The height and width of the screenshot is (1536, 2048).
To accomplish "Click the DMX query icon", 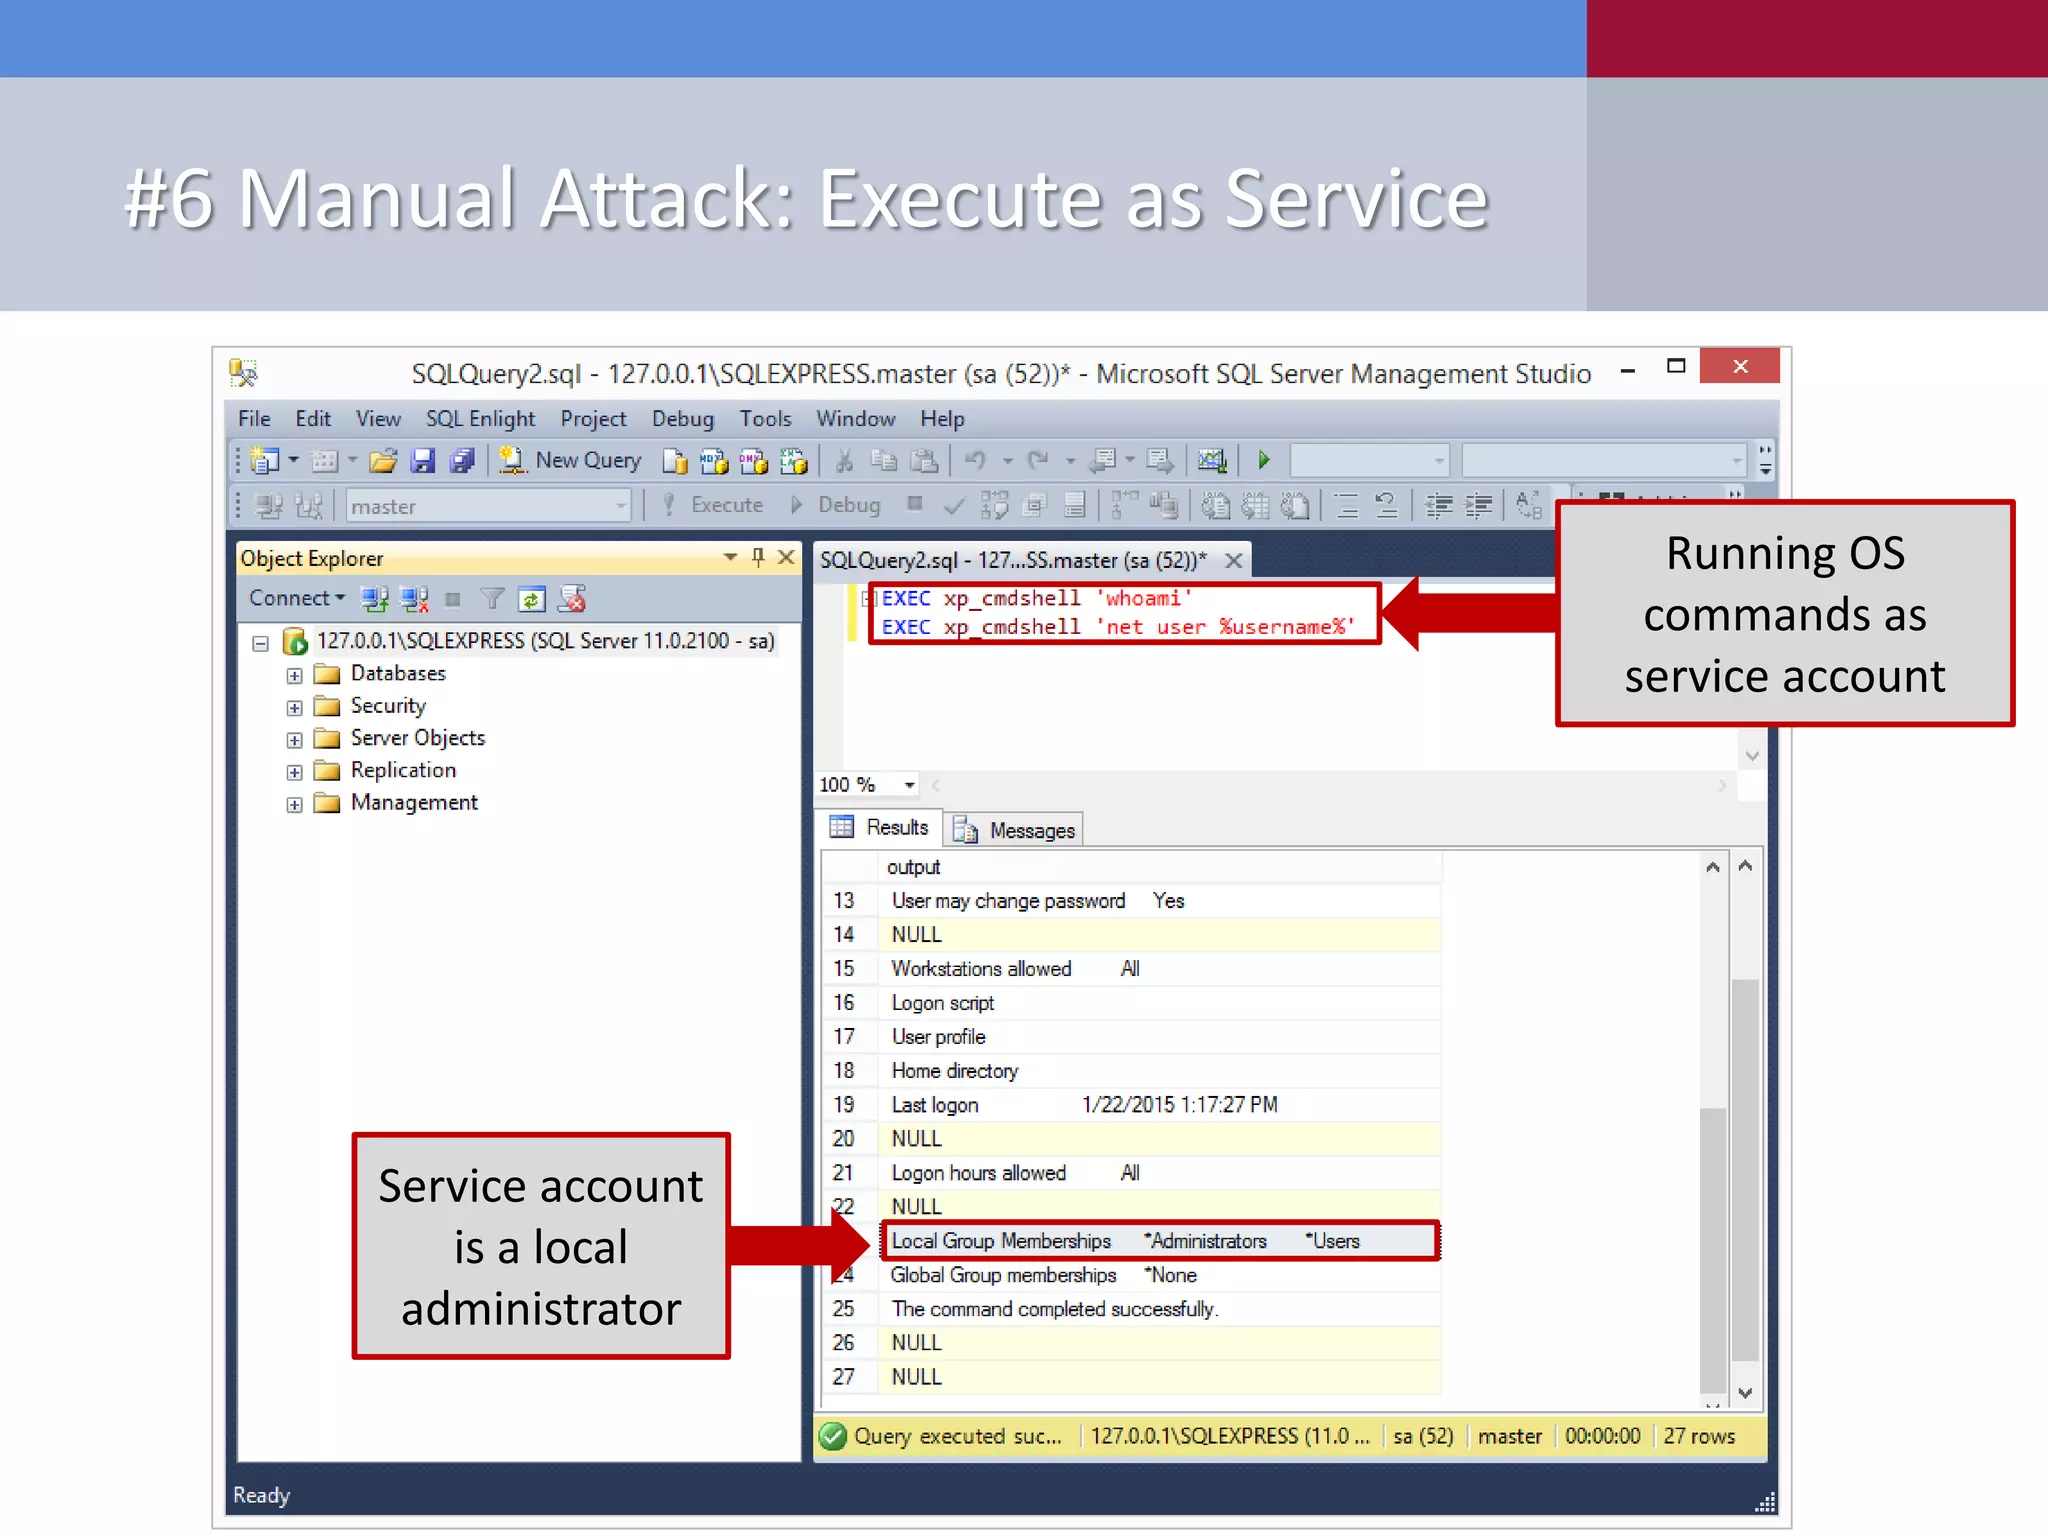I will pos(753,461).
